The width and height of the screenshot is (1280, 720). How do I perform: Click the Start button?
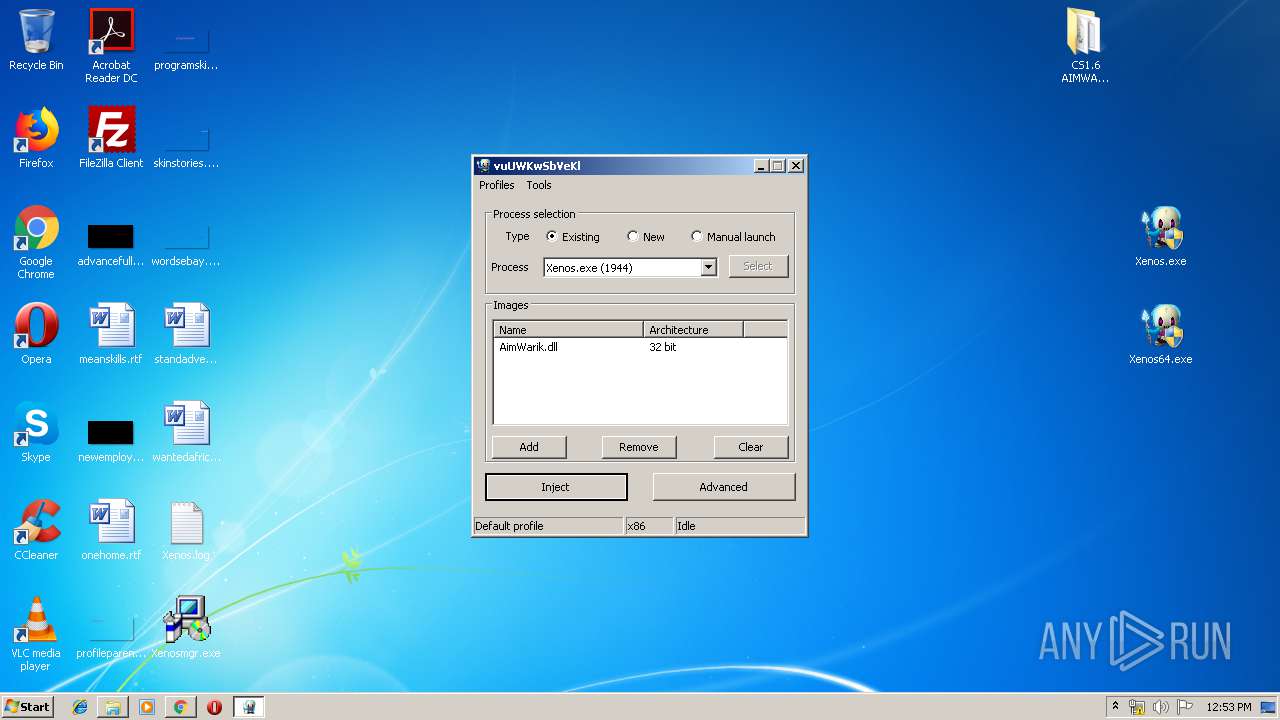pyautogui.click(x=27, y=707)
